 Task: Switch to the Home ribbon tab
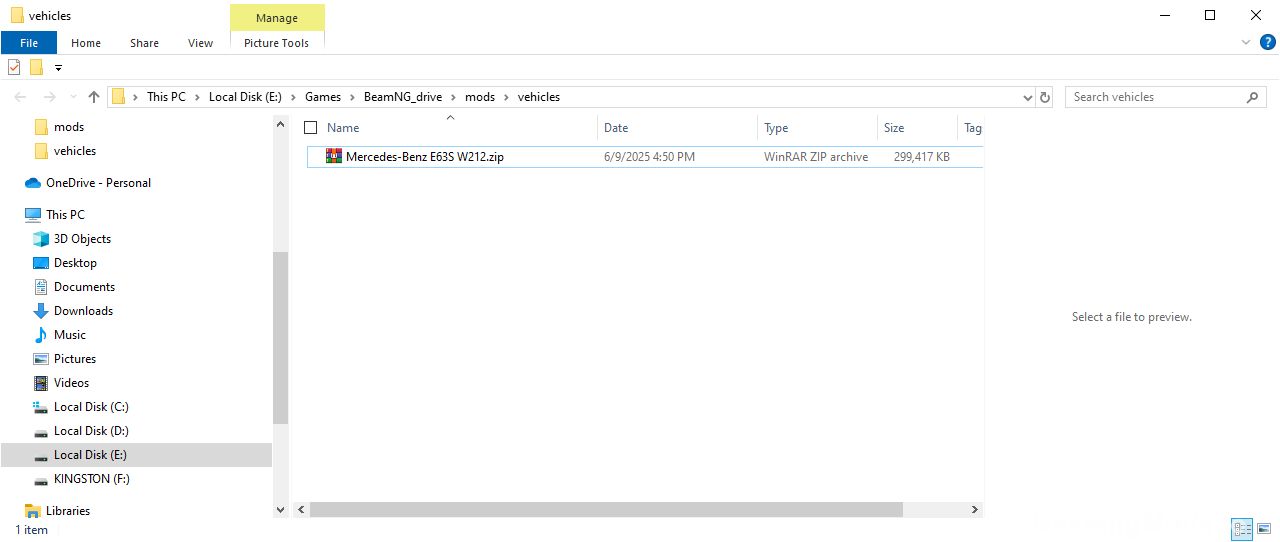coord(86,43)
